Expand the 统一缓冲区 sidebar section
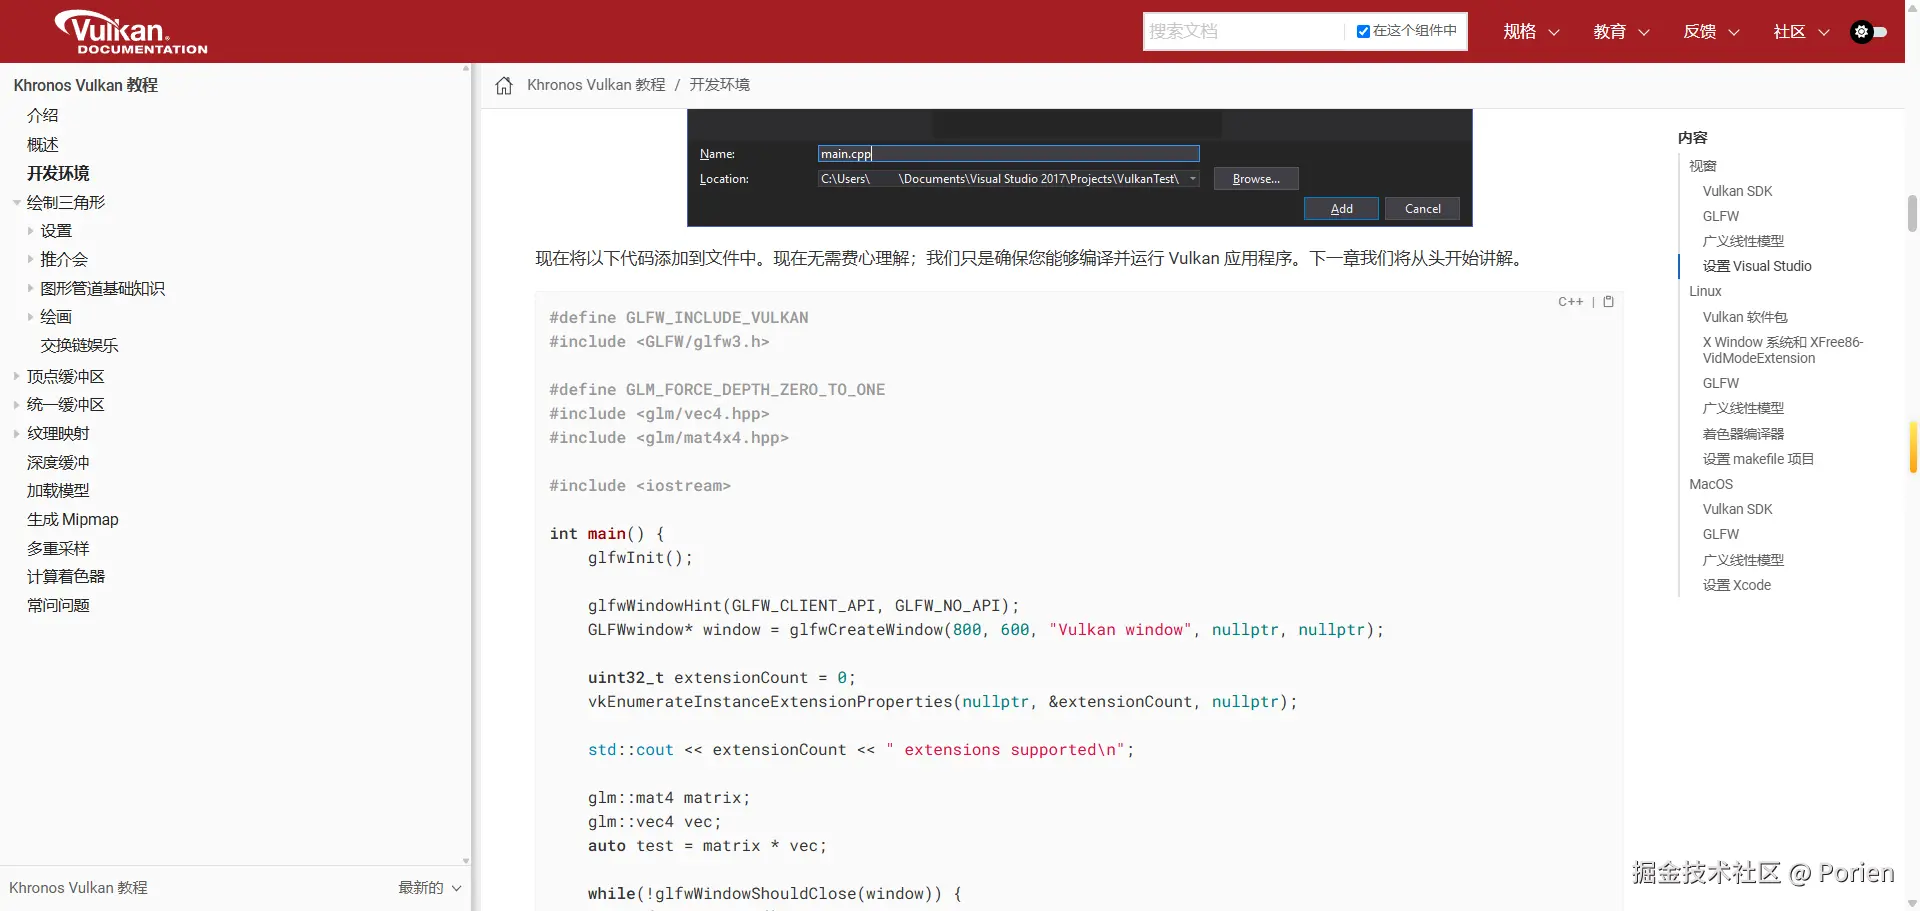The height and width of the screenshot is (911, 1920). click(17, 405)
